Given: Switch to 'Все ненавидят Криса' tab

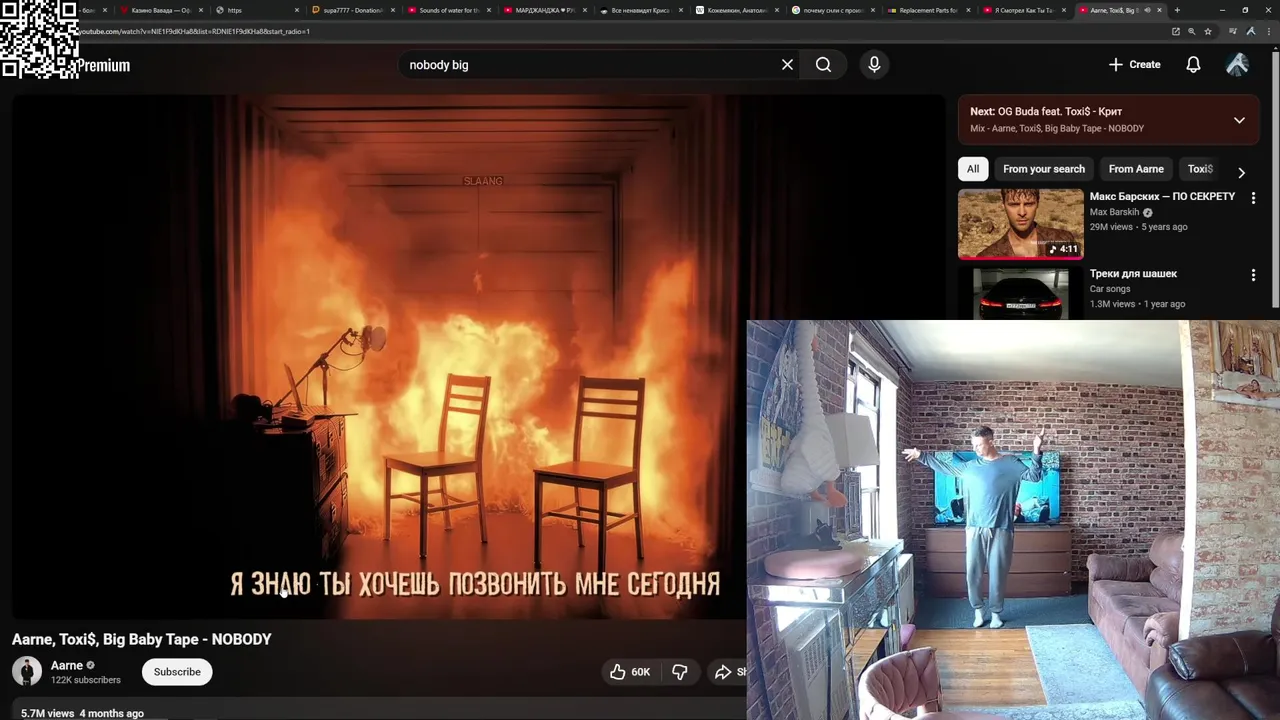Looking at the screenshot, I should (639, 10).
